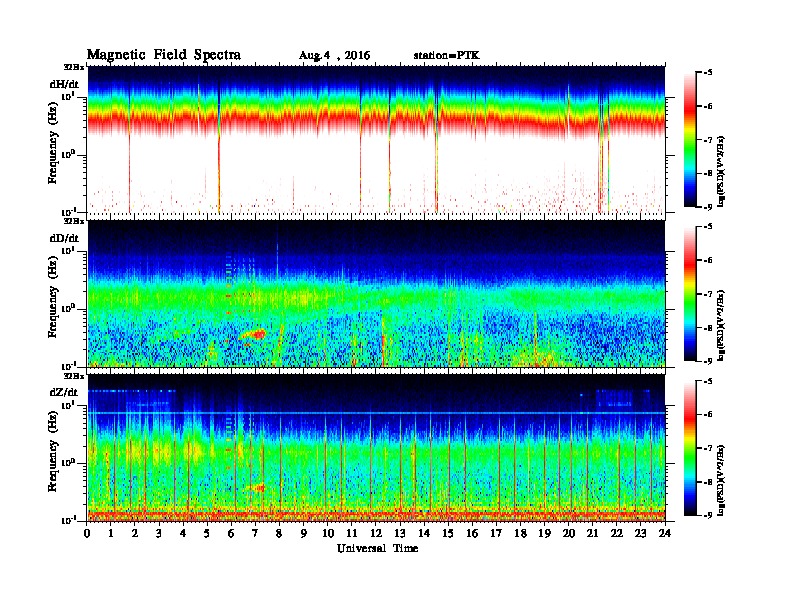Click hour tick label "24" on time axis

click(665, 533)
